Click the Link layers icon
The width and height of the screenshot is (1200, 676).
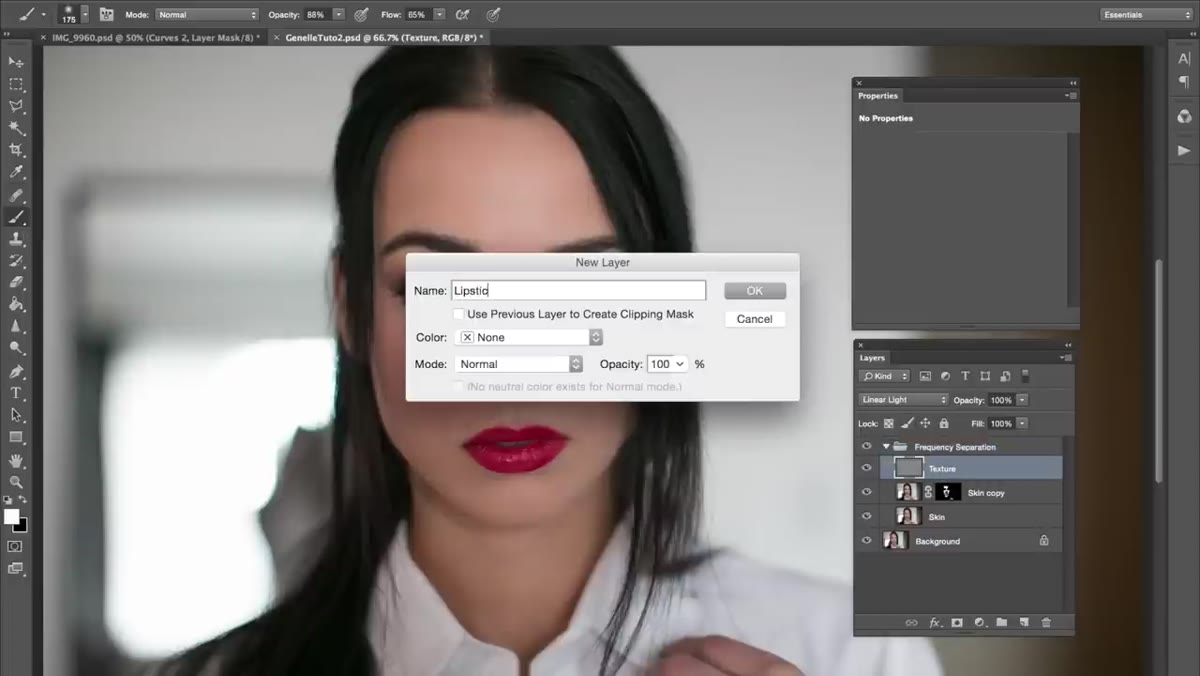coord(911,622)
